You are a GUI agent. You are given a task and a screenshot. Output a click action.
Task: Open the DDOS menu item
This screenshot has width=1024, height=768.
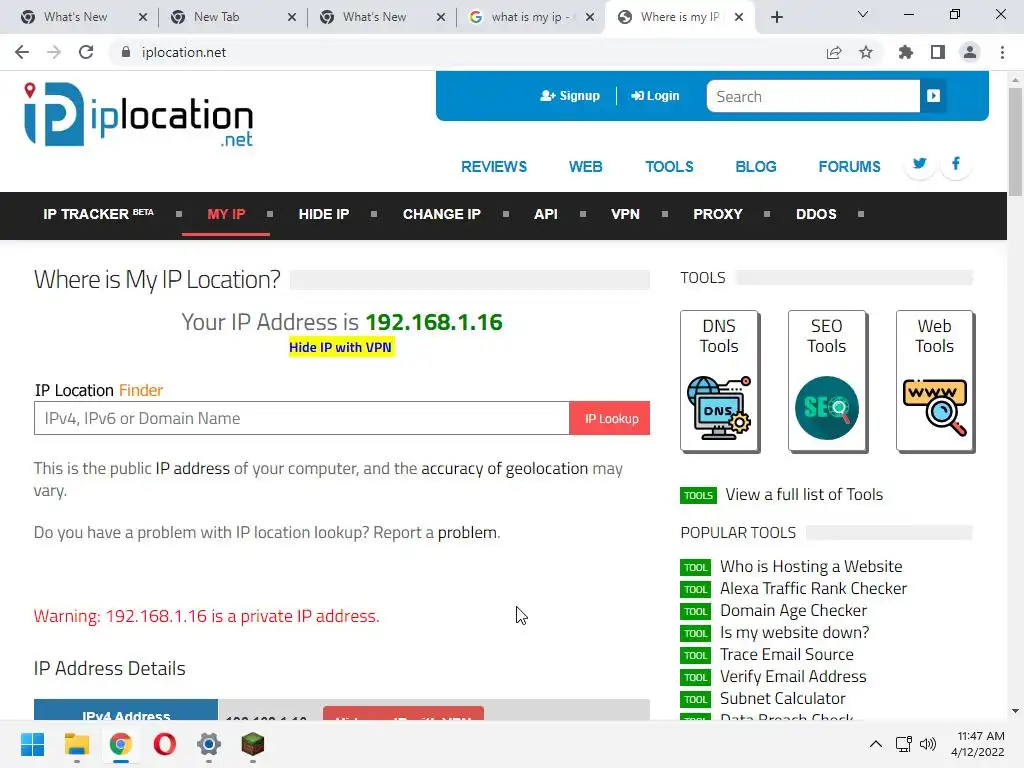click(816, 214)
